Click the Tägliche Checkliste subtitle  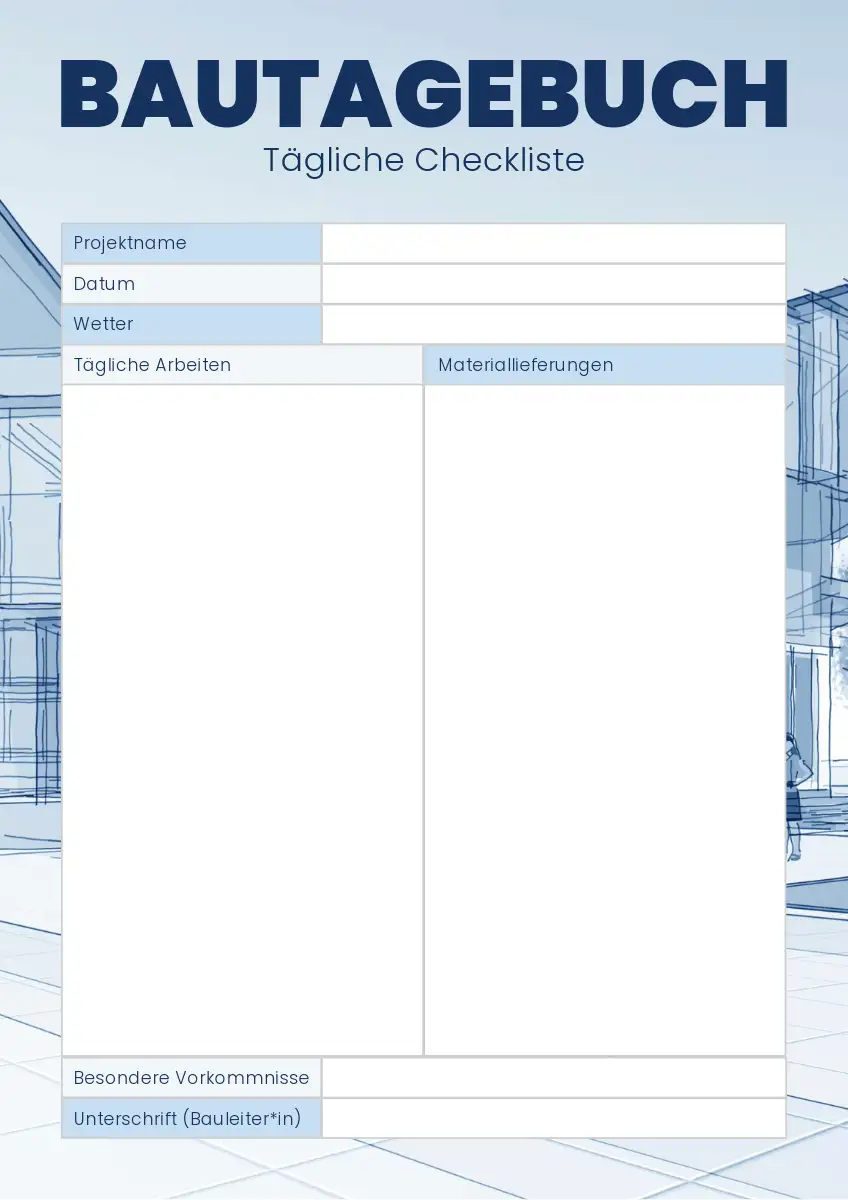[x=424, y=160]
